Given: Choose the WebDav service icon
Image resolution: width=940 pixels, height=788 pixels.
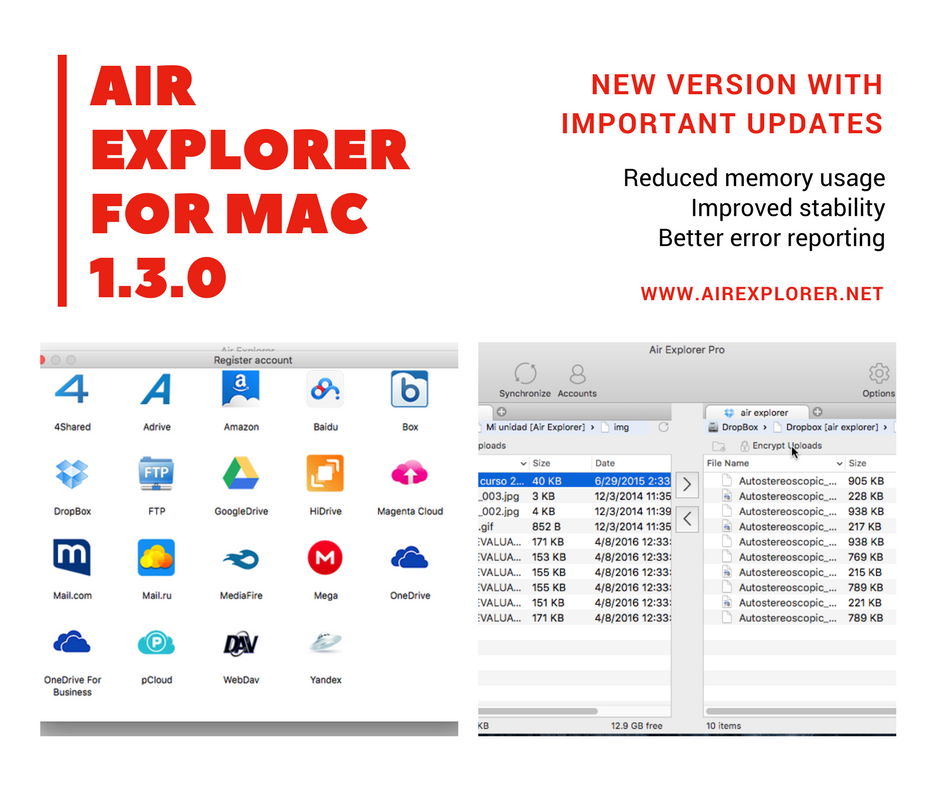Looking at the screenshot, I should 241,643.
